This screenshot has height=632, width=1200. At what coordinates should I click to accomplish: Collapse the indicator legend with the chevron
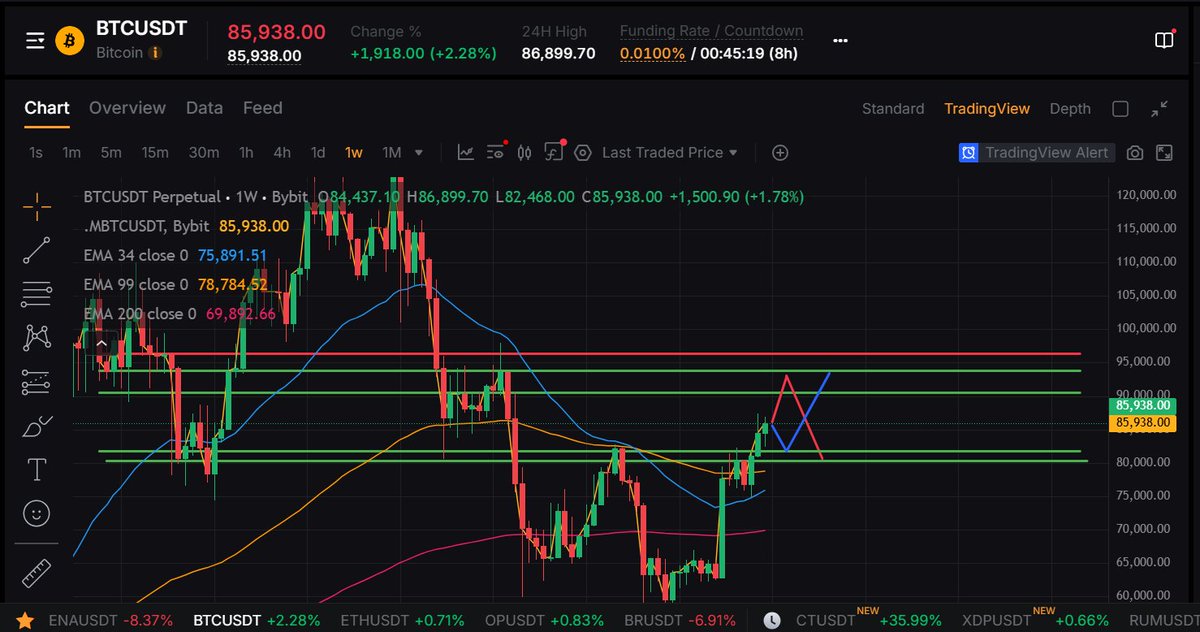(x=100, y=344)
